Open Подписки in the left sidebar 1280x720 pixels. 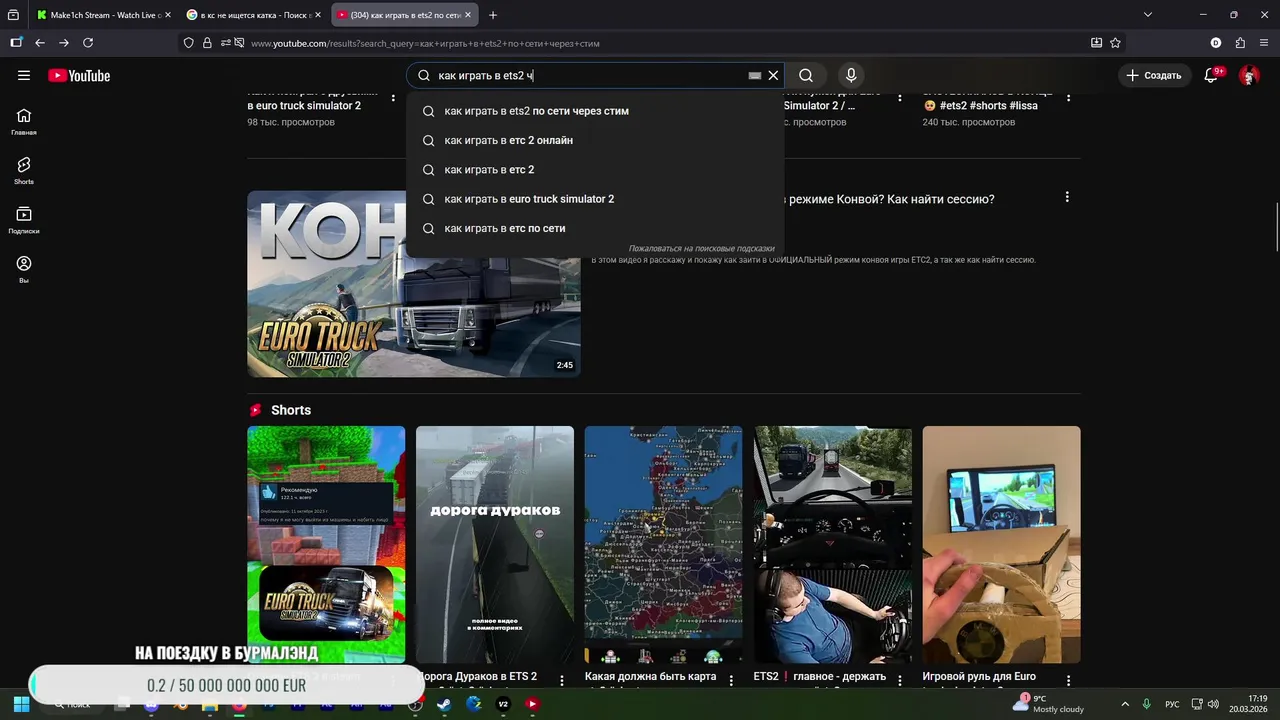tap(24, 220)
